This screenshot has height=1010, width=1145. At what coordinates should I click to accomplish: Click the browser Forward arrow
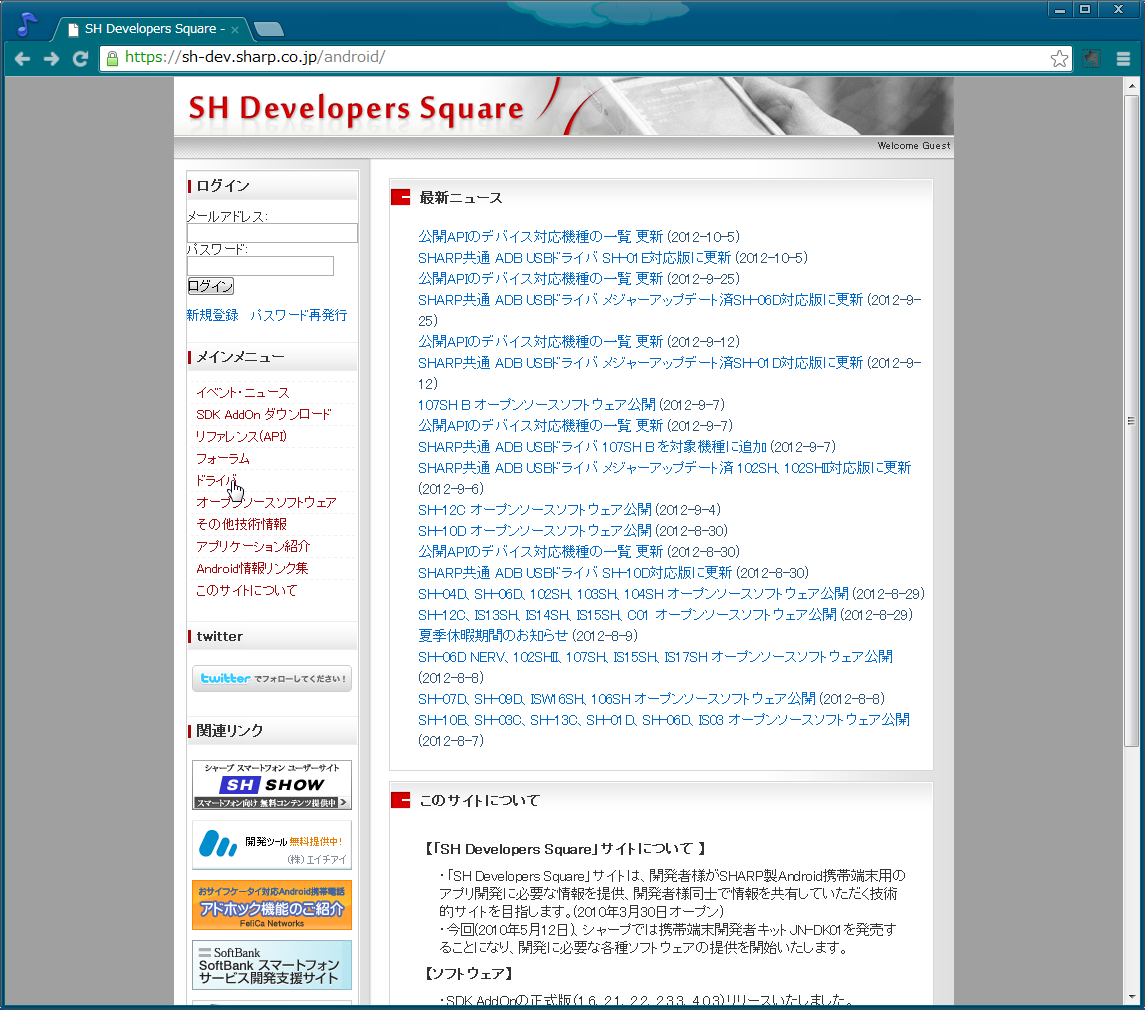pyautogui.click(x=51, y=58)
